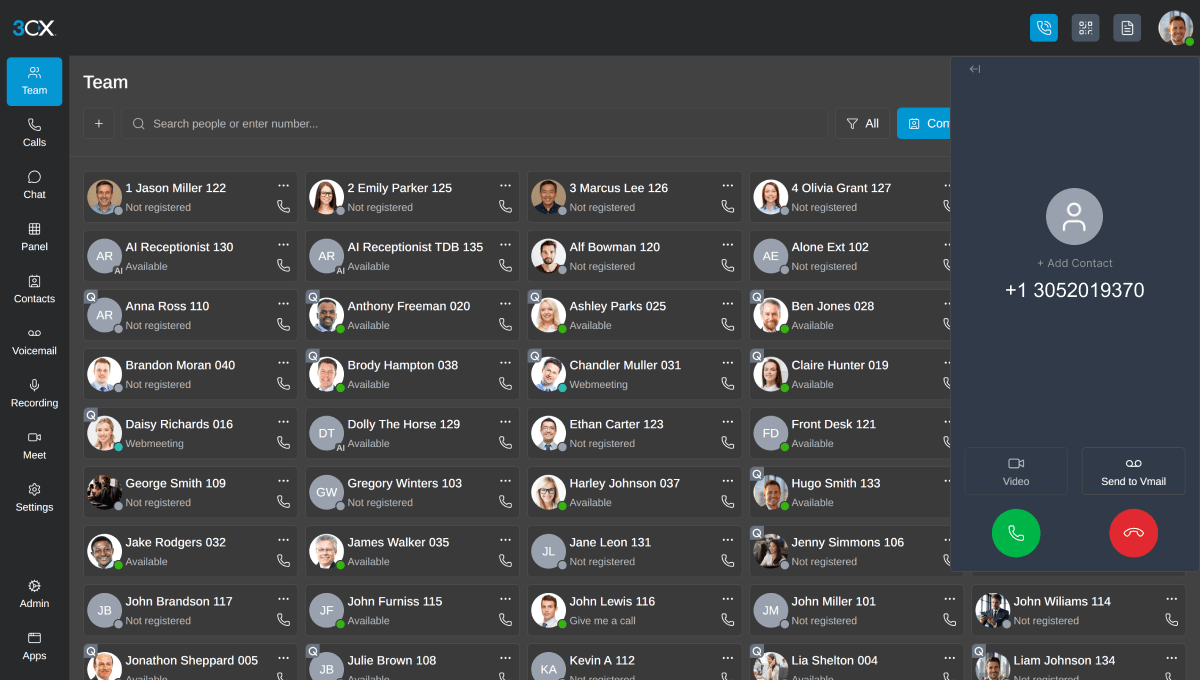Click Send to Vmail button
This screenshot has width=1200, height=680.
pos(1133,471)
